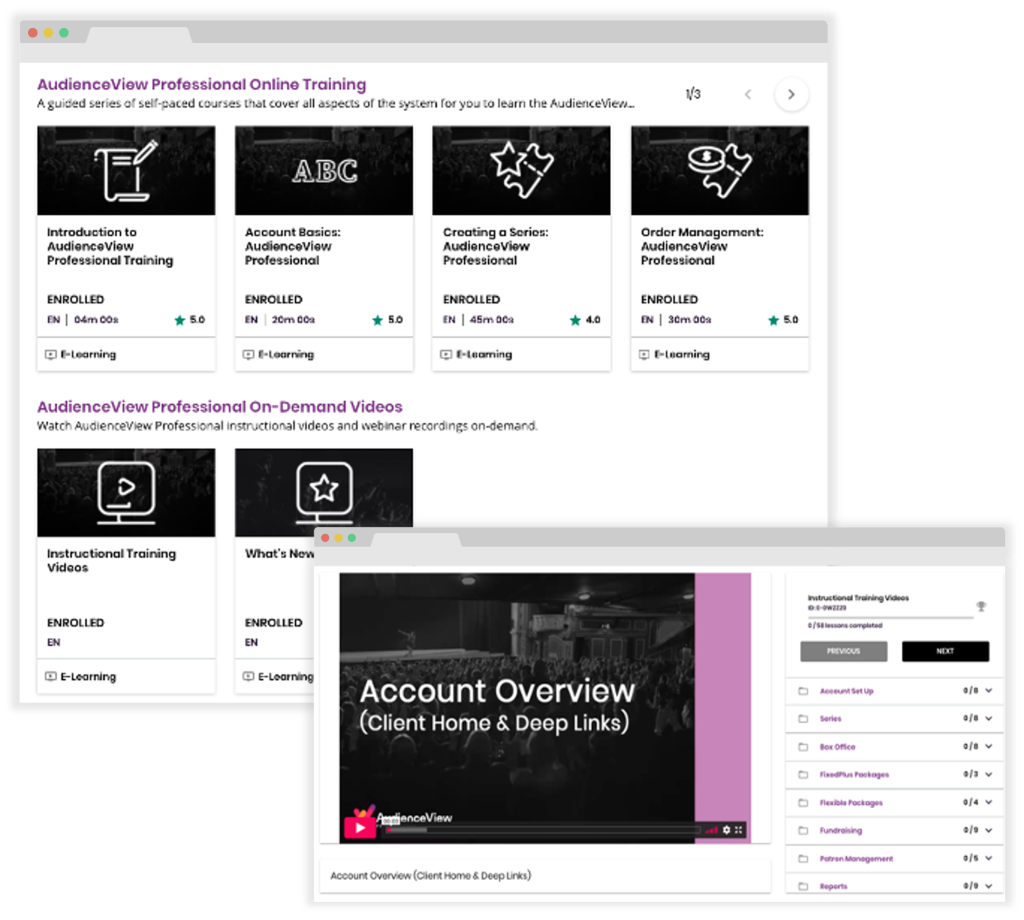Open Introduction to AudienceView Professional Training thumbnail

[x=126, y=170]
